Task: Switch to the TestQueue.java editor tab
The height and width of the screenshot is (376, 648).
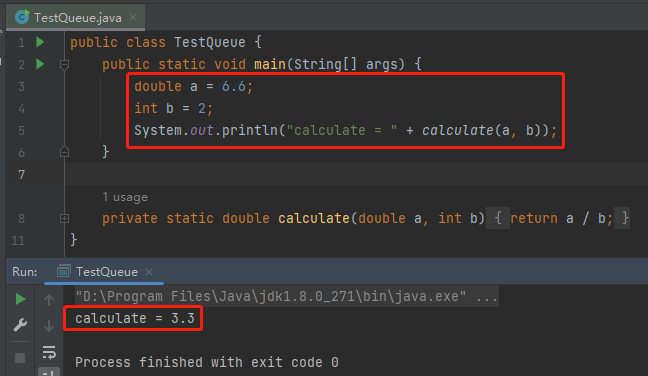Action: point(78,18)
